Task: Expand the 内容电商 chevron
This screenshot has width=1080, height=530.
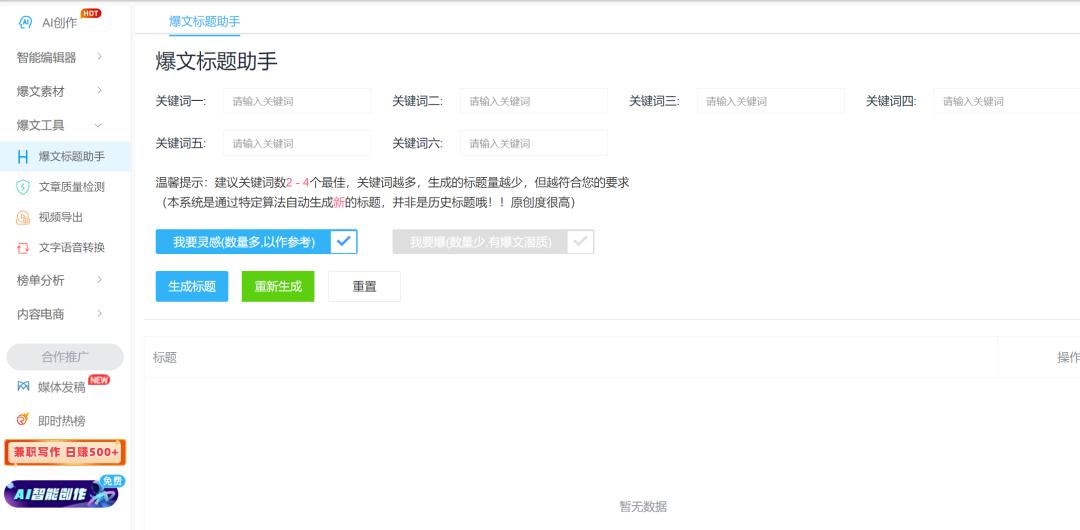Action: 99,313
